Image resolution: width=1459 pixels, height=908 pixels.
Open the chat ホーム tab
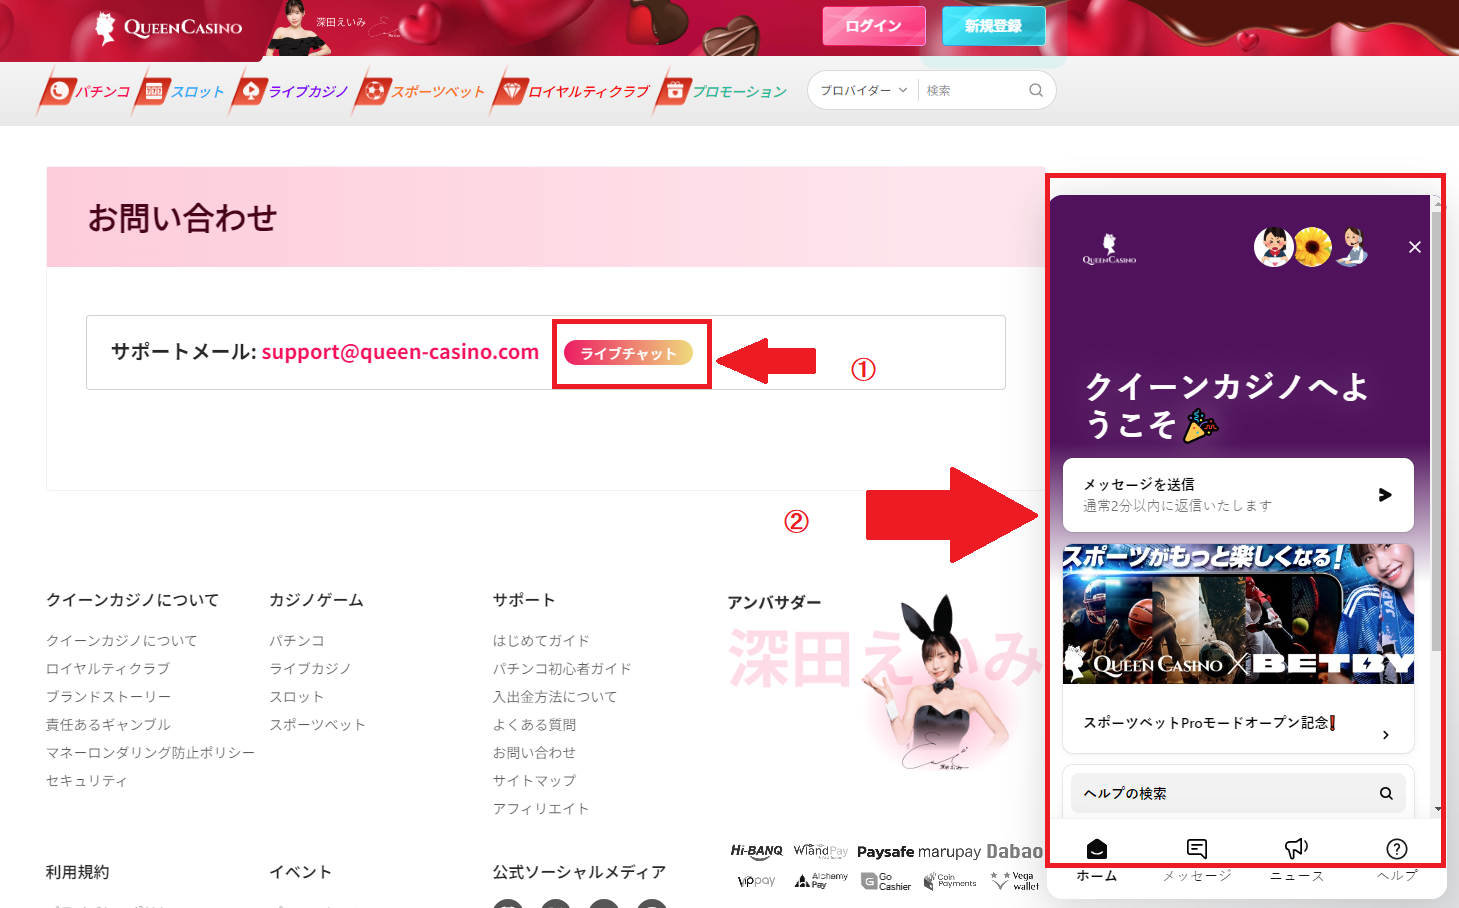tap(1097, 860)
